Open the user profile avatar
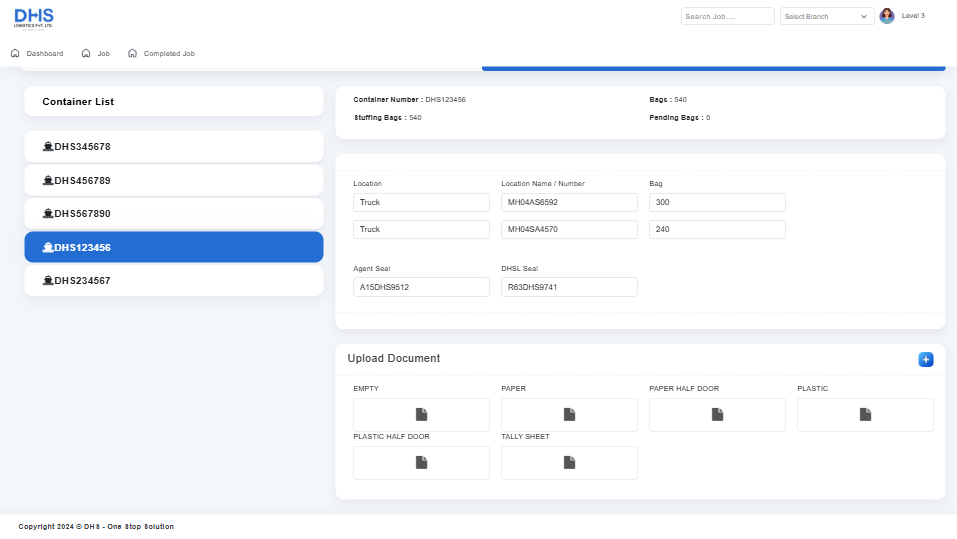 (886, 16)
